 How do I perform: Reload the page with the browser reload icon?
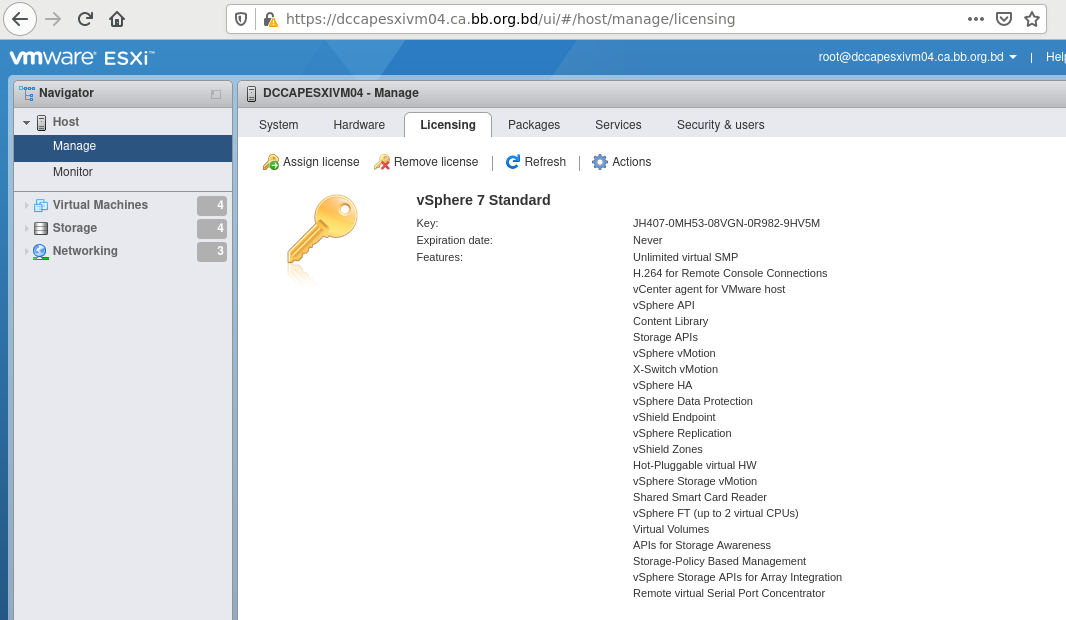point(85,19)
